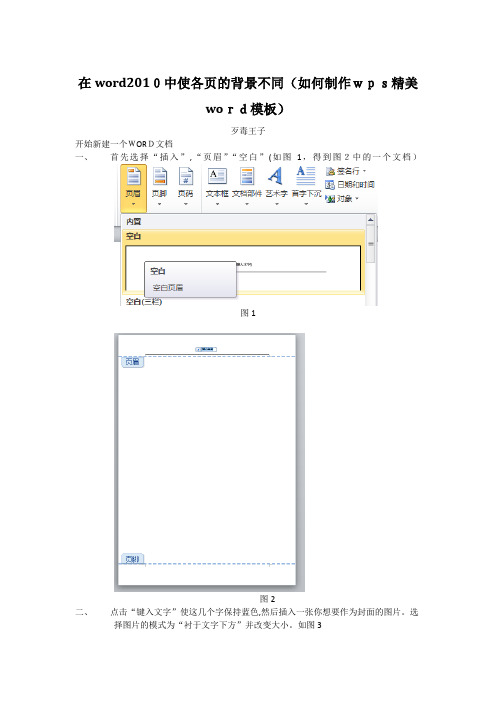The height and width of the screenshot is (702, 496).
Task: Click the 空白页眉 tooltip text
Action: [x=168, y=287]
